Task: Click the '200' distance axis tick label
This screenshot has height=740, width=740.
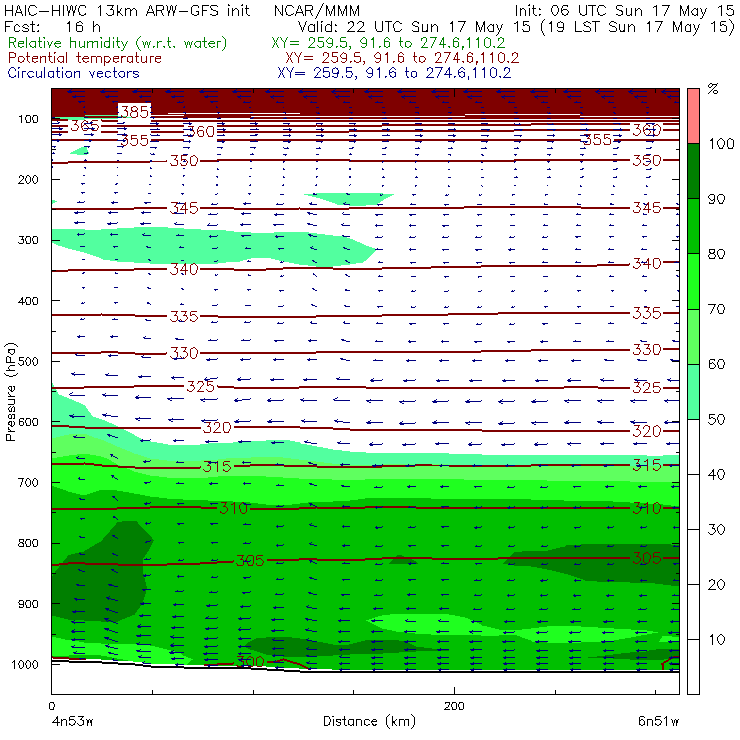Action: point(454,706)
